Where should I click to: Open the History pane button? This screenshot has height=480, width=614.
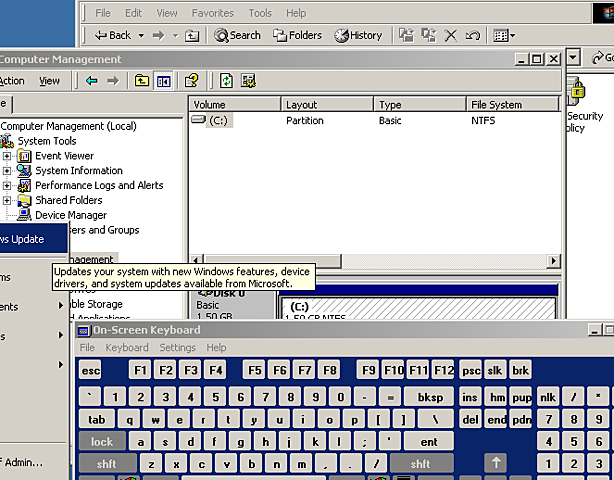pyautogui.click(x=358, y=35)
